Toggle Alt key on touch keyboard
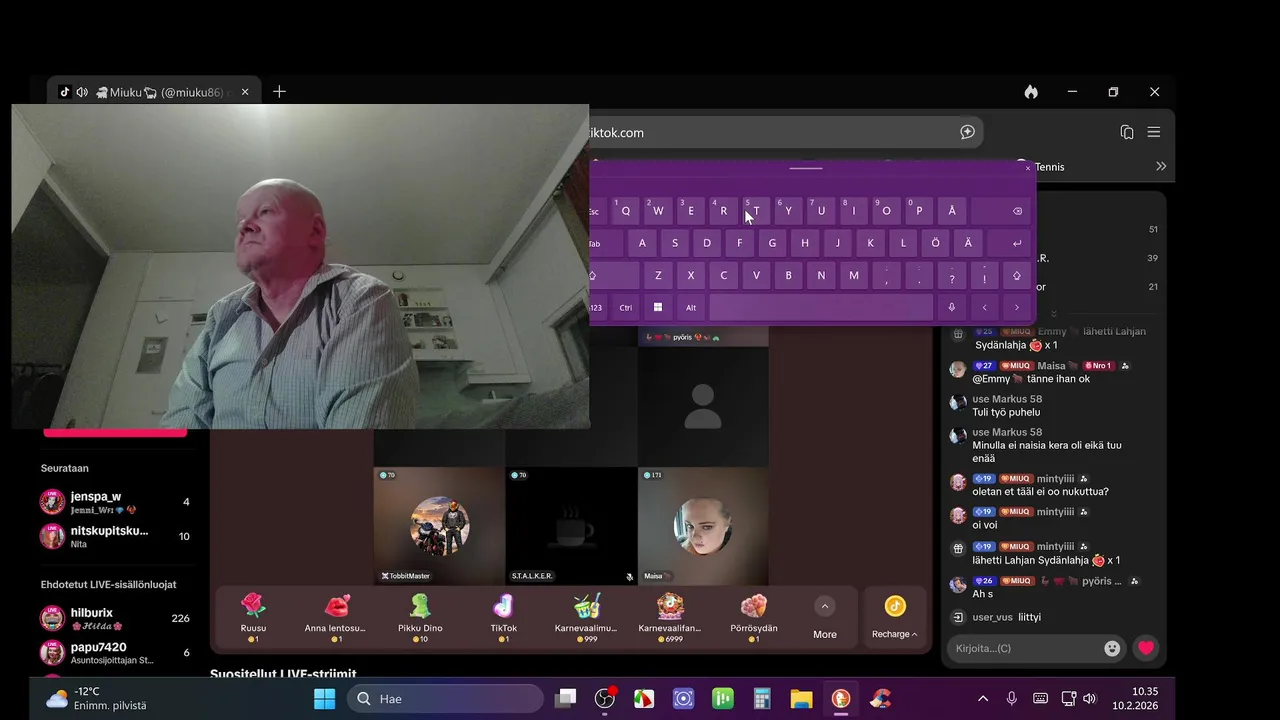The image size is (1280, 720). pos(691,307)
